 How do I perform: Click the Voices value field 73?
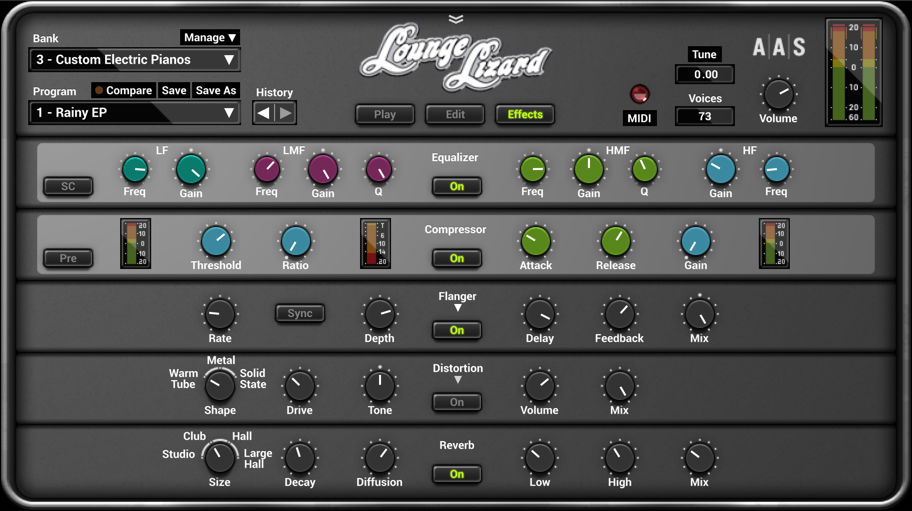705,116
